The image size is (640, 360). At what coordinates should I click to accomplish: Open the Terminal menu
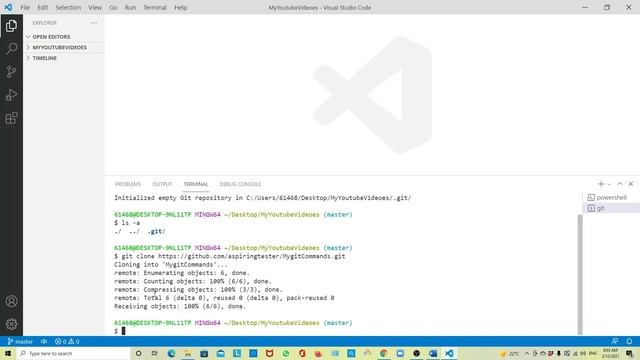pos(155,7)
